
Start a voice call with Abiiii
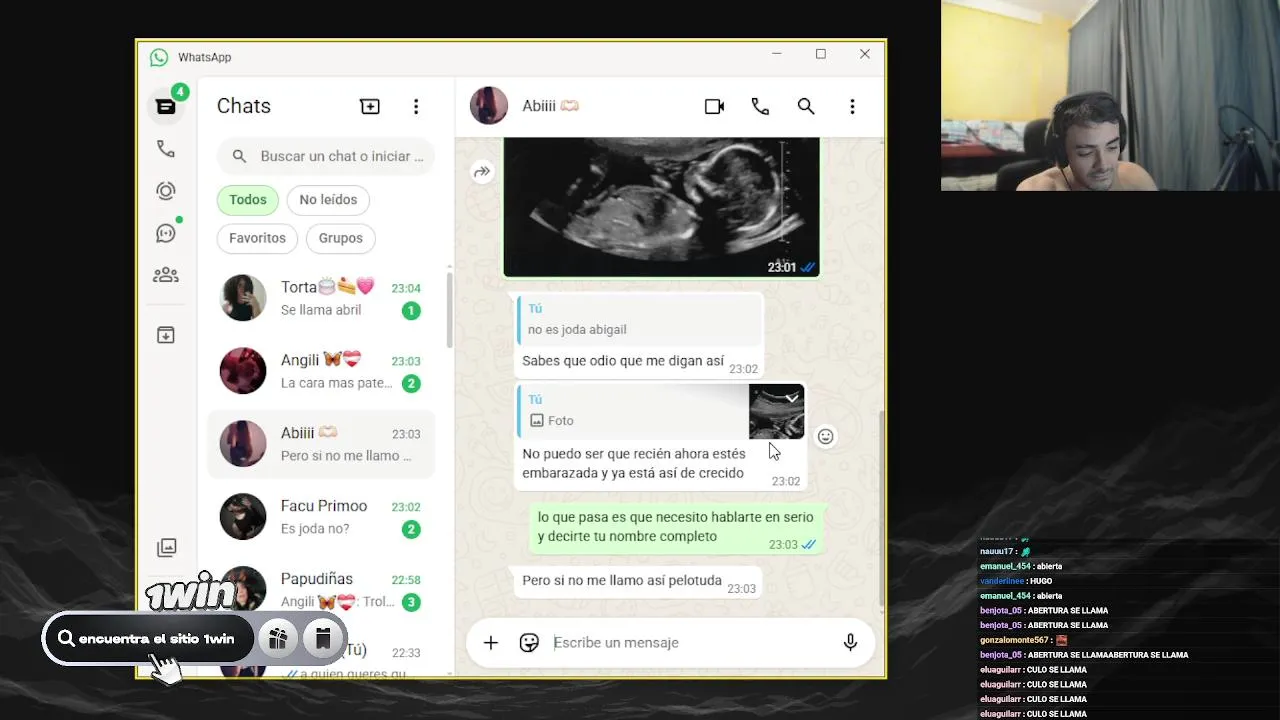click(x=760, y=106)
